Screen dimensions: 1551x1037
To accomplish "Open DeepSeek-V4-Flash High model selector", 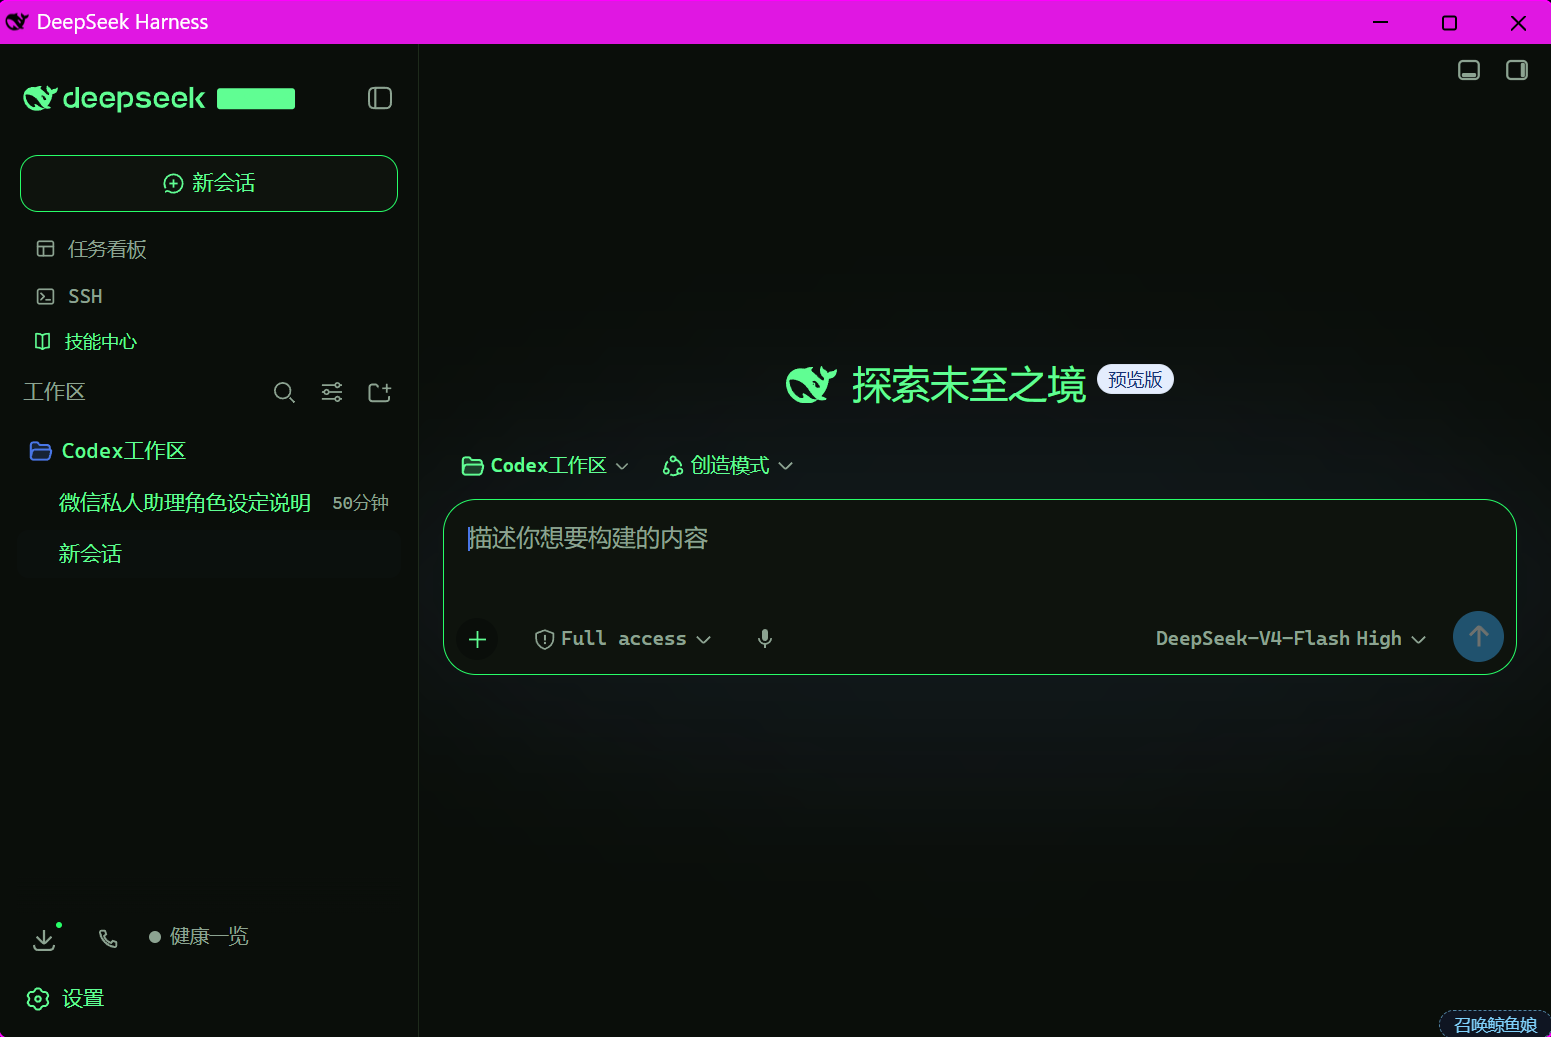I will 1291,639.
